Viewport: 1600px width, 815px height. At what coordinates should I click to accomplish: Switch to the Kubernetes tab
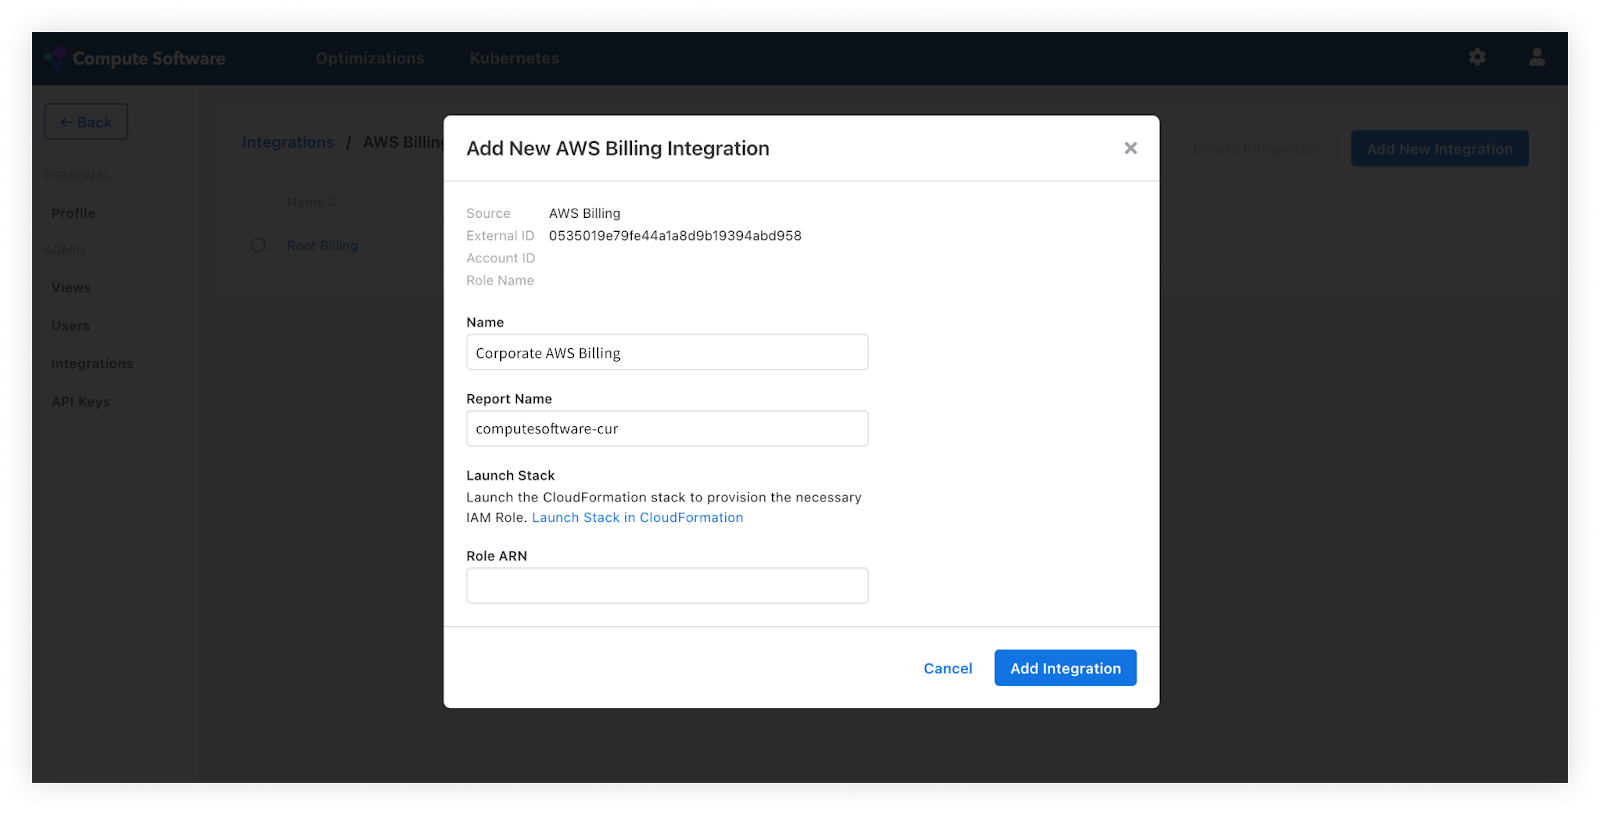tap(514, 58)
